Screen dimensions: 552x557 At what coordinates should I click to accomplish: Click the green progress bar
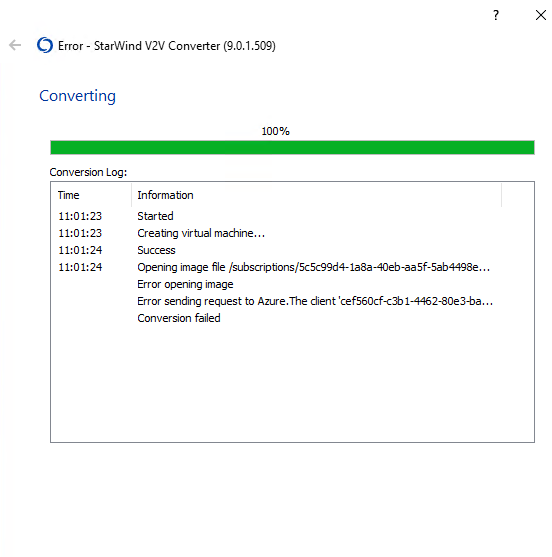pos(292,147)
